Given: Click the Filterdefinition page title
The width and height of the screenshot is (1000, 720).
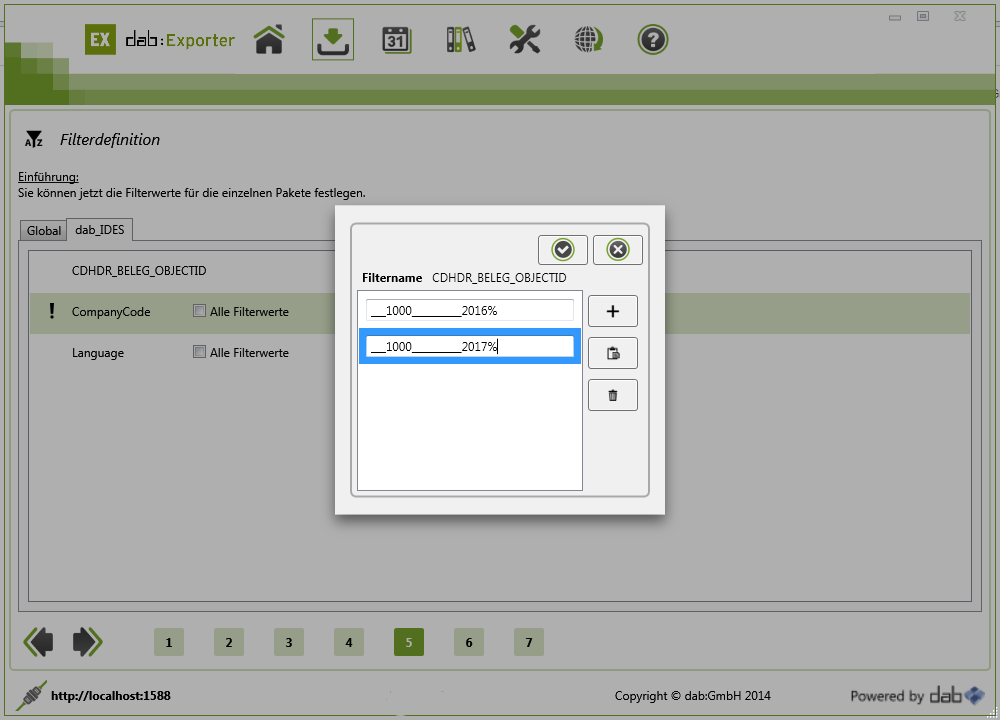Looking at the screenshot, I should click(x=110, y=140).
